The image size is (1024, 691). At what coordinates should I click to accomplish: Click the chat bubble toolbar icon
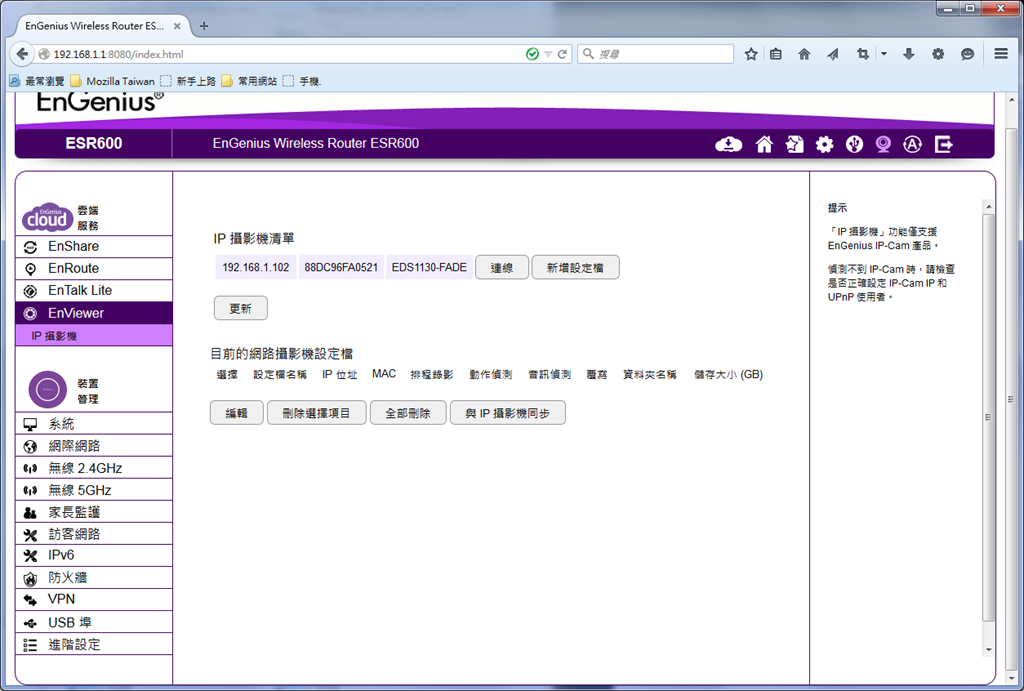(967, 54)
